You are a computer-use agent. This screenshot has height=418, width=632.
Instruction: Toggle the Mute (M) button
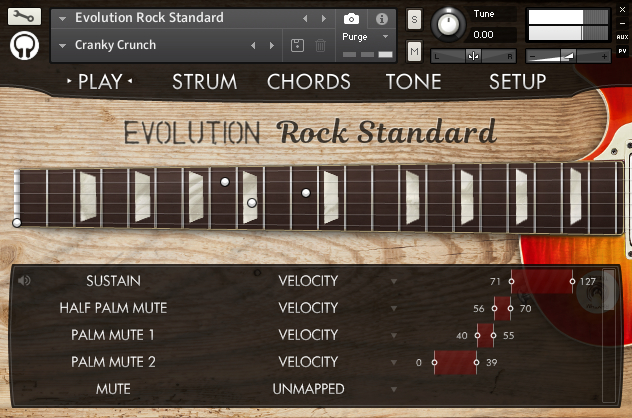[414, 50]
